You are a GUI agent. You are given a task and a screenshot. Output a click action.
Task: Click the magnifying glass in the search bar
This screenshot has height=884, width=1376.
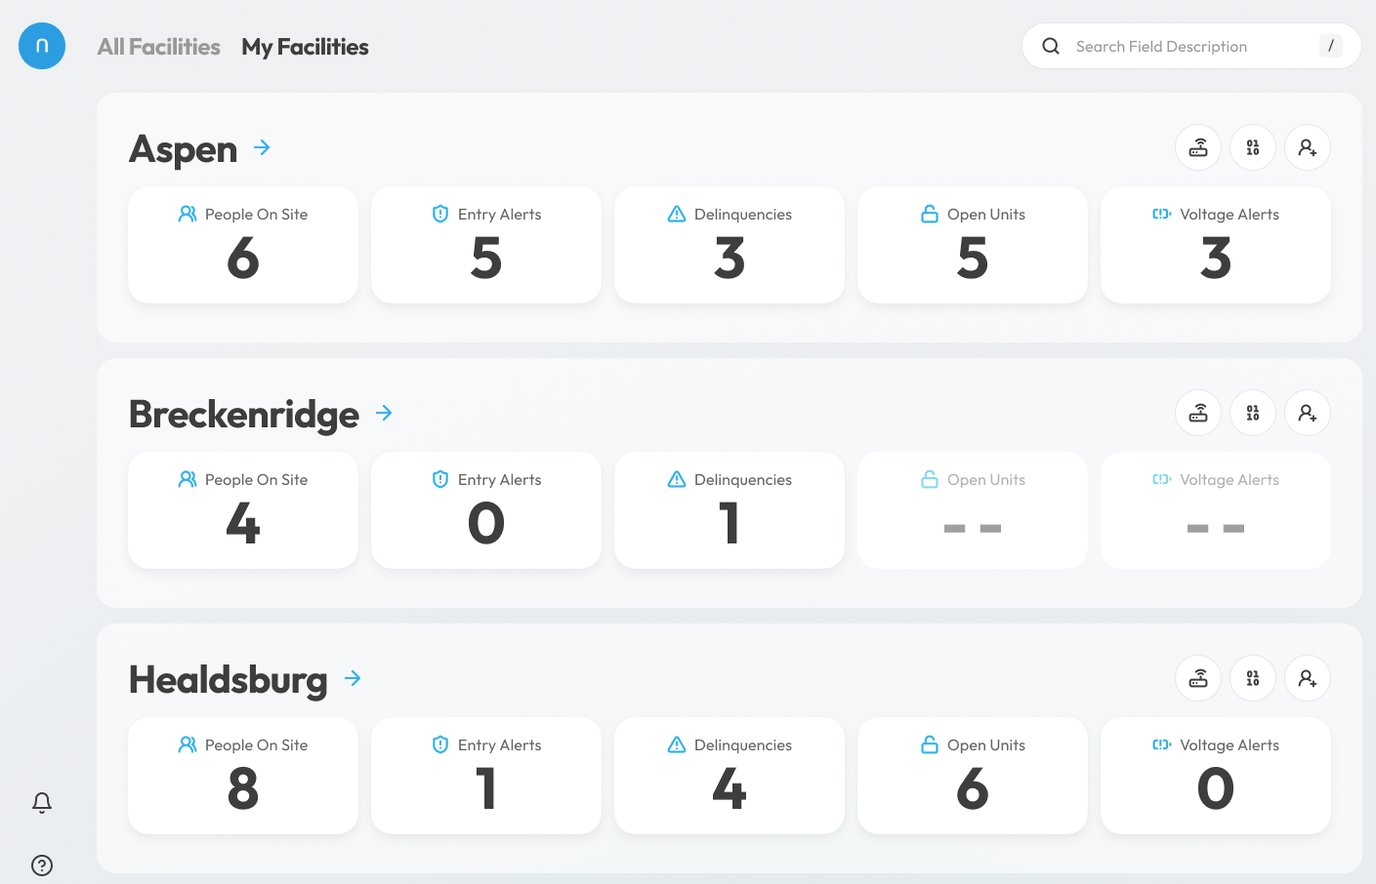[1050, 46]
